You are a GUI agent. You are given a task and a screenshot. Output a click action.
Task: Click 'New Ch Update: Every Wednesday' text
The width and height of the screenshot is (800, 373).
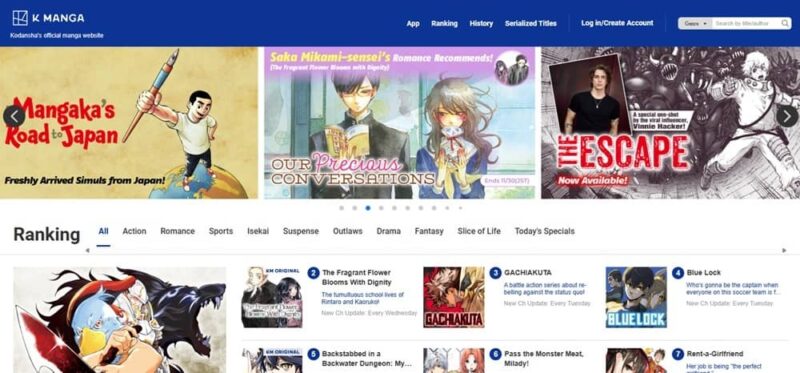coord(369,313)
